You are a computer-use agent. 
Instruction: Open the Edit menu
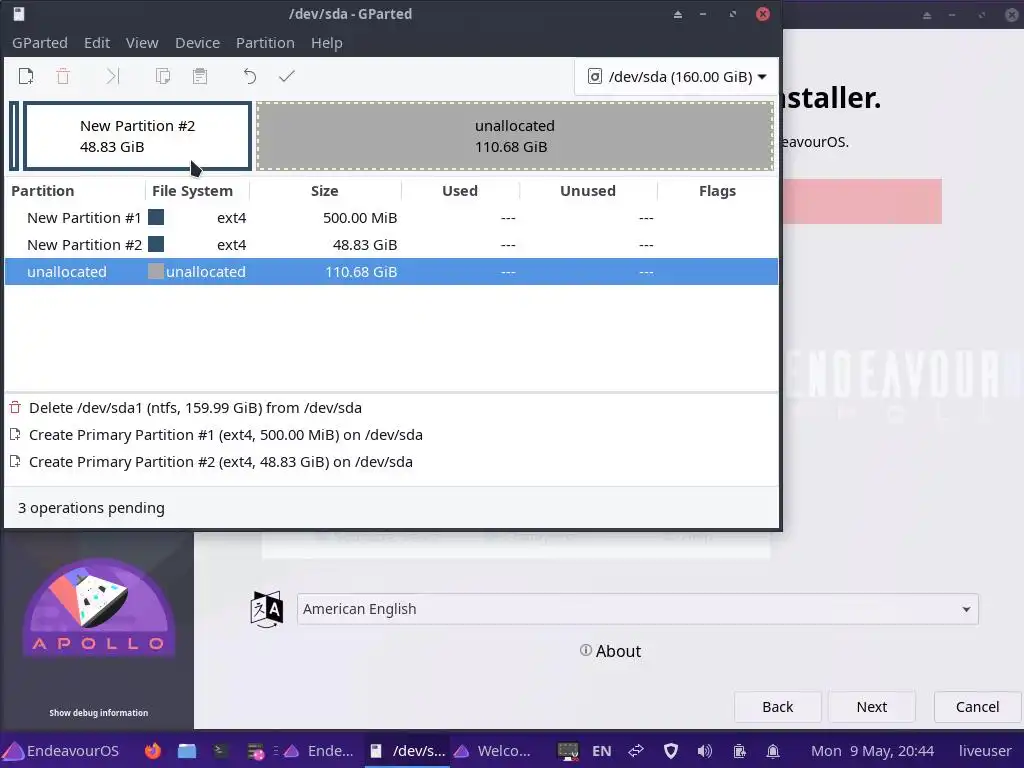pos(97,42)
